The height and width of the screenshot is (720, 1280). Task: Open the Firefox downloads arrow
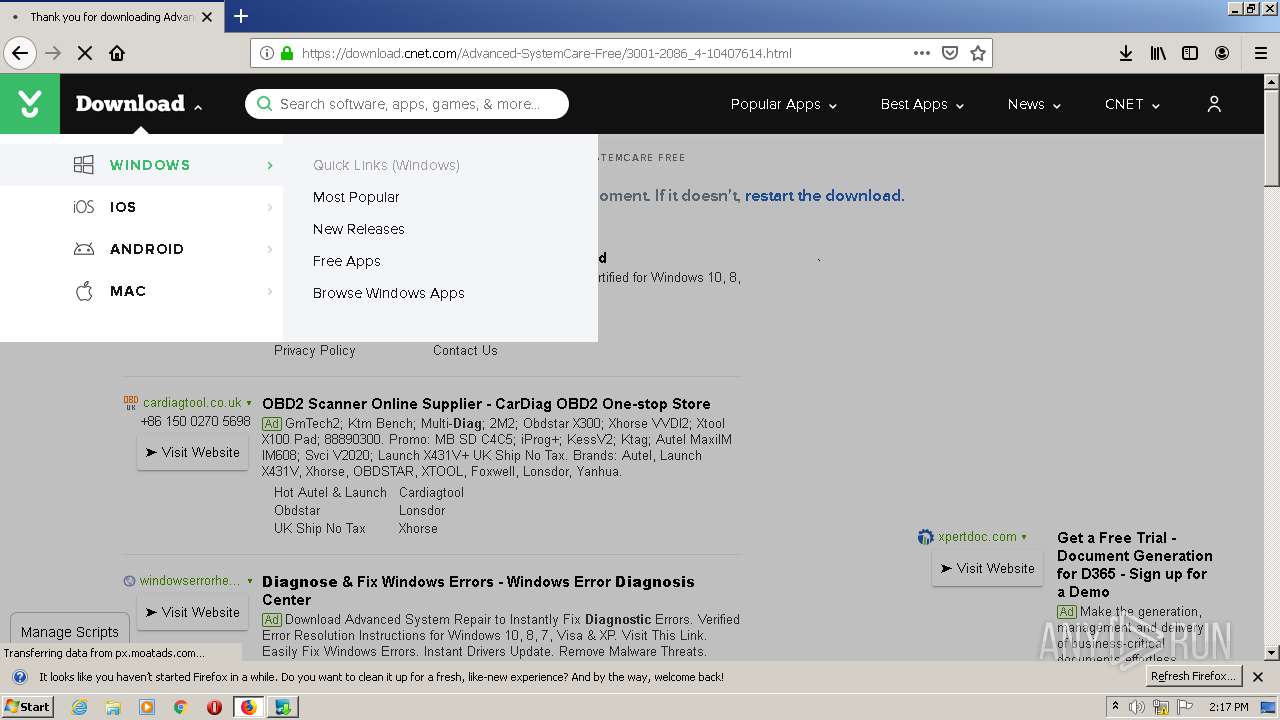pos(1126,53)
